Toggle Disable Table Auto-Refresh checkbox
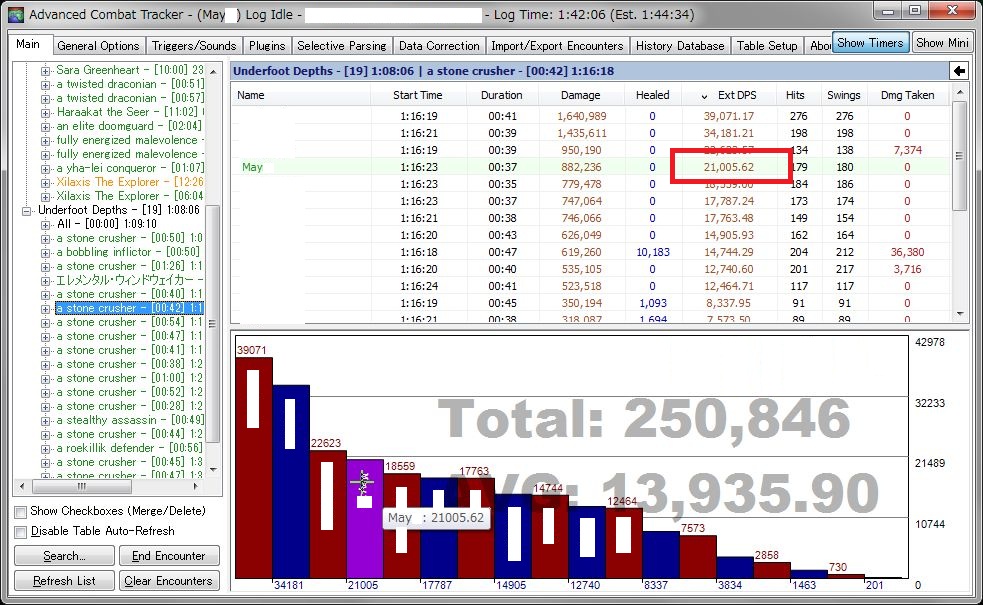Screen dimensions: 983x605 pos(21,532)
